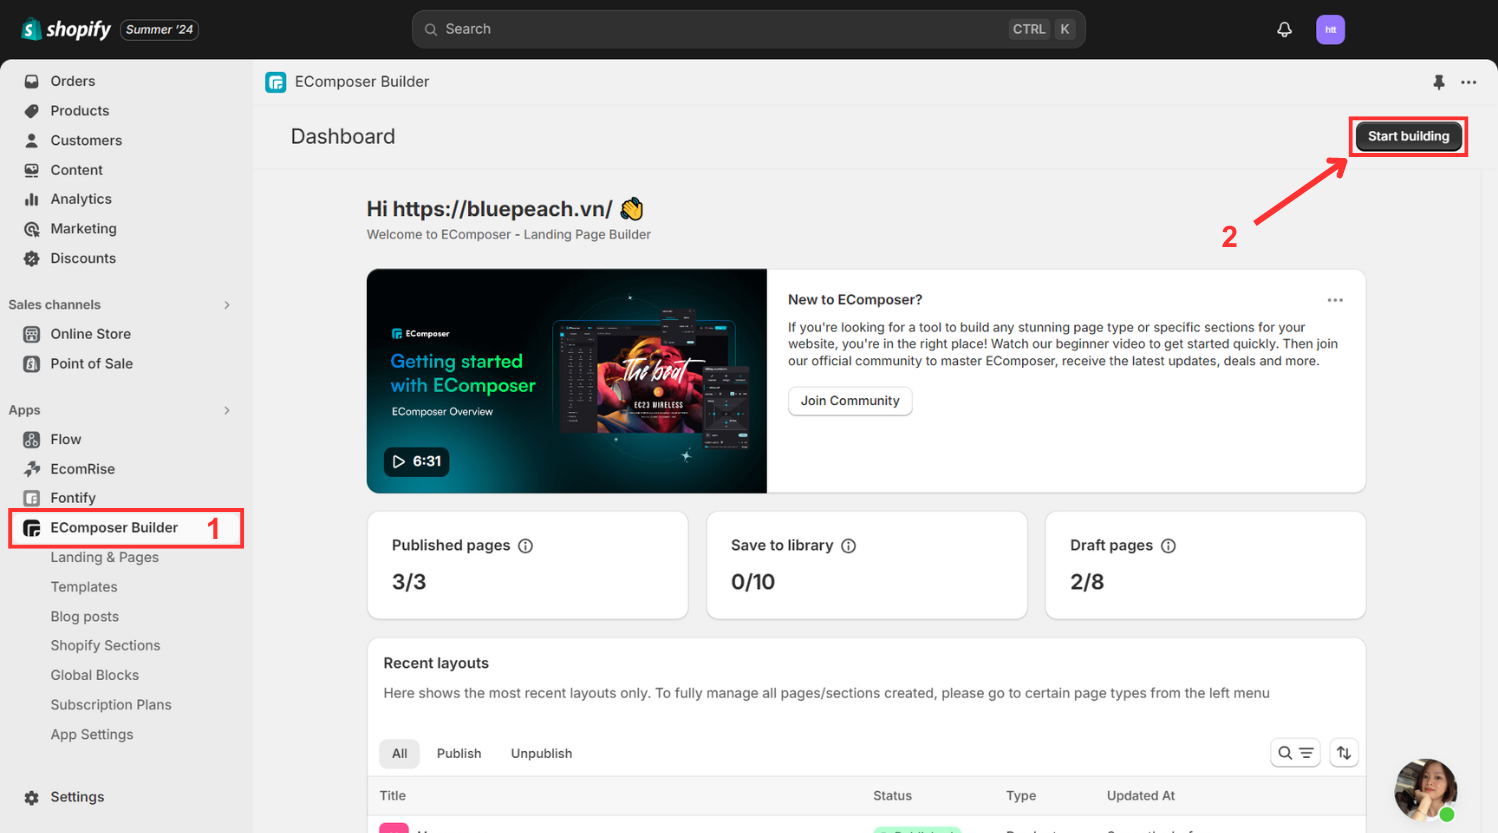Open Subscription Plans menu item

[x=111, y=705]
